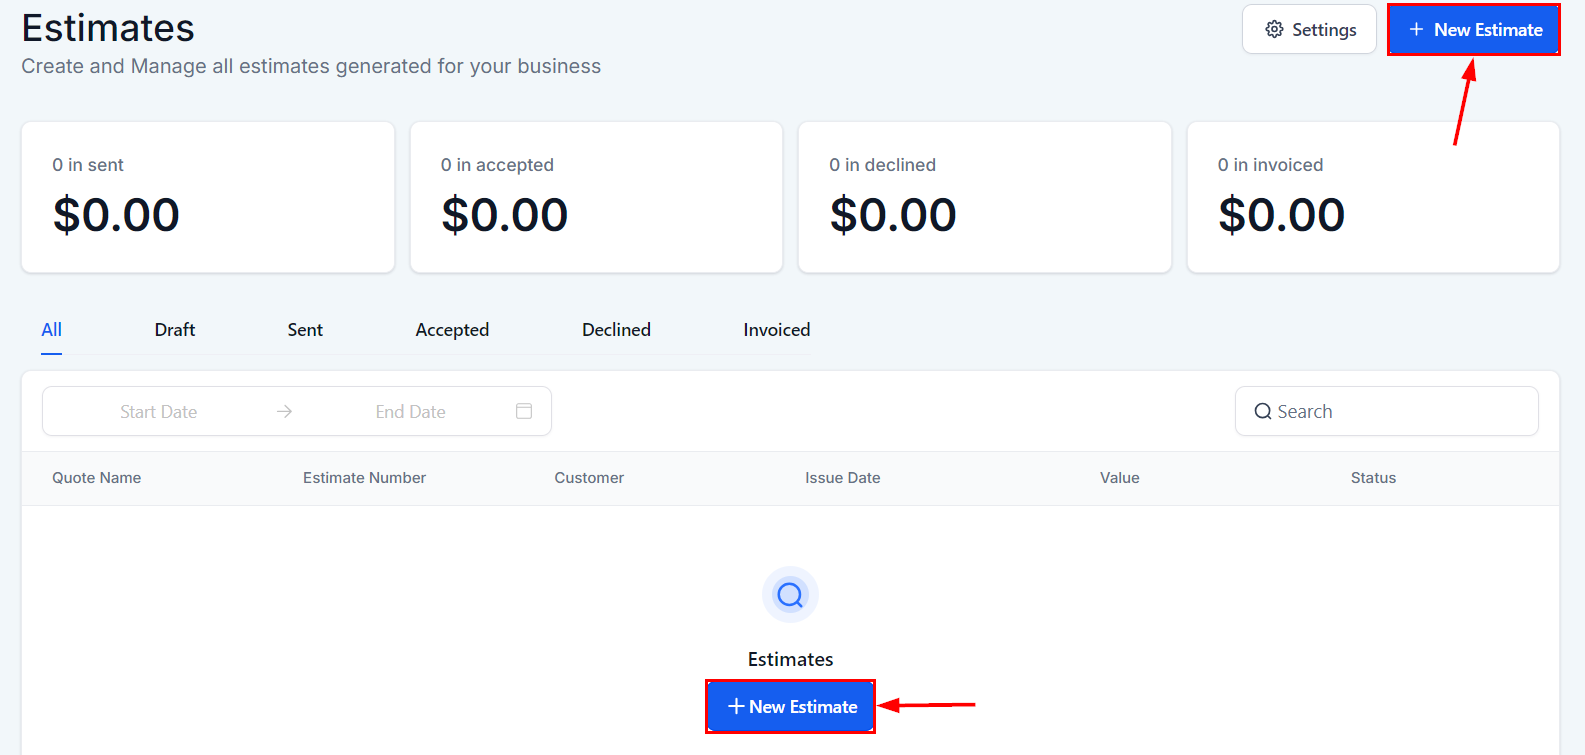Switch to the Draft tab
Viewport: 1585px width, 755px height.
pos(175,330)
